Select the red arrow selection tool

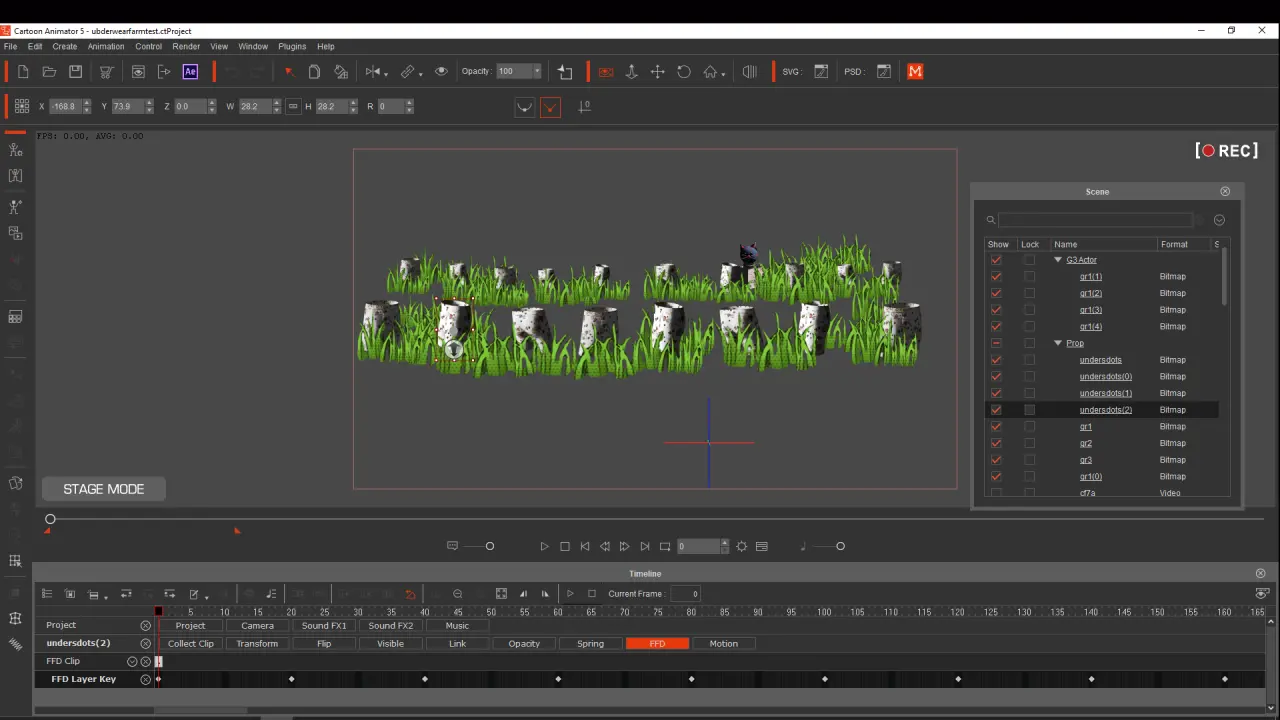(x=288, y=72)
